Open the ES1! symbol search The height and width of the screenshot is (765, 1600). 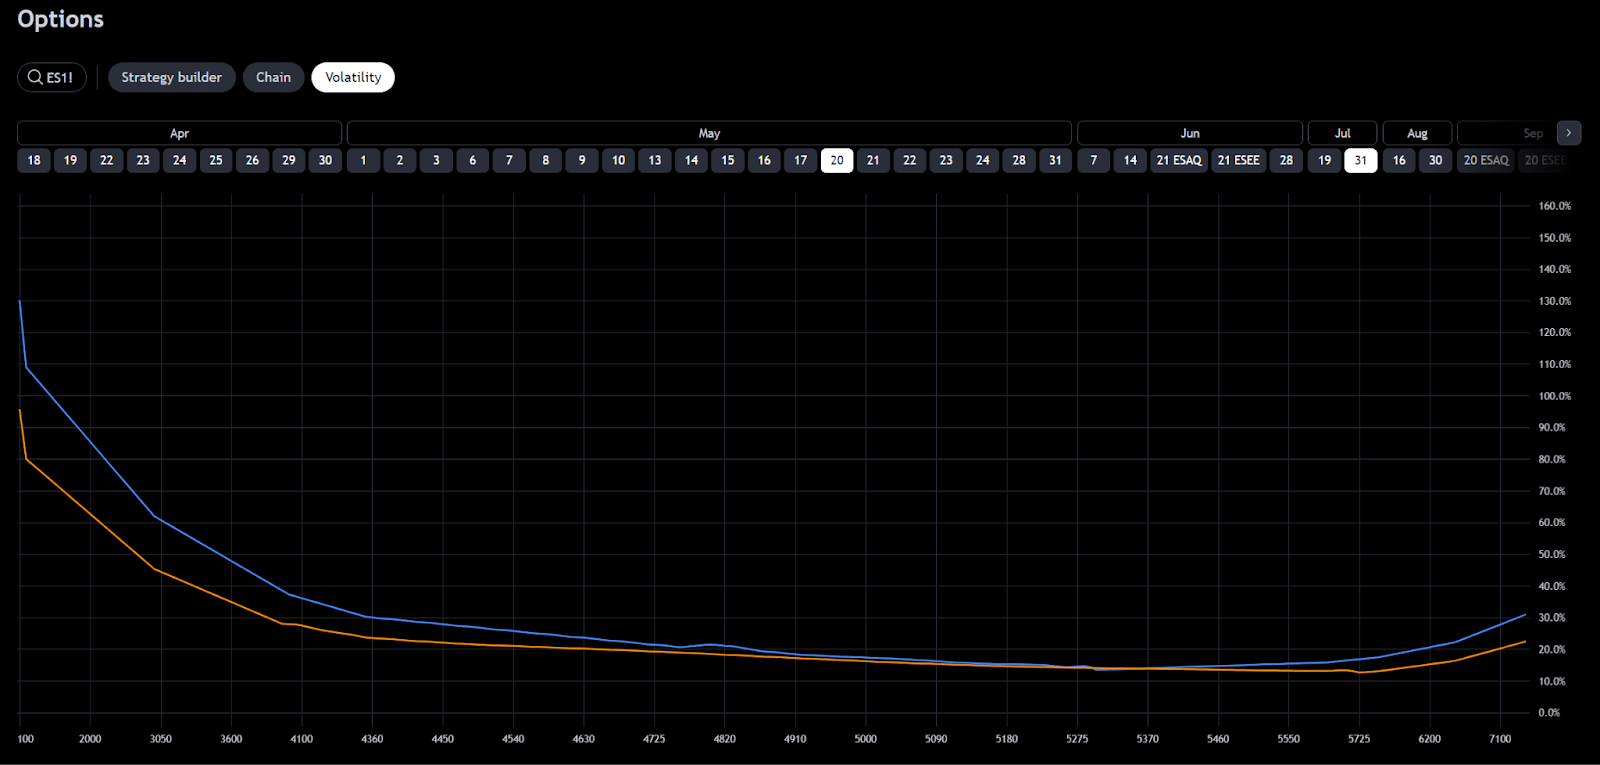click(x=51, y=77)
